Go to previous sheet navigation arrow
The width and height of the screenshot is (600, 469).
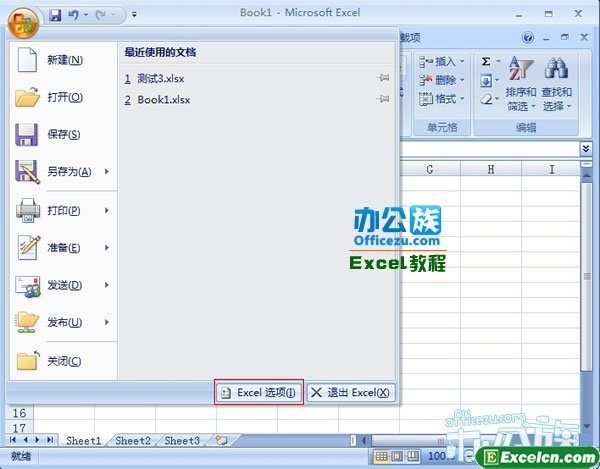click(25, 440)
